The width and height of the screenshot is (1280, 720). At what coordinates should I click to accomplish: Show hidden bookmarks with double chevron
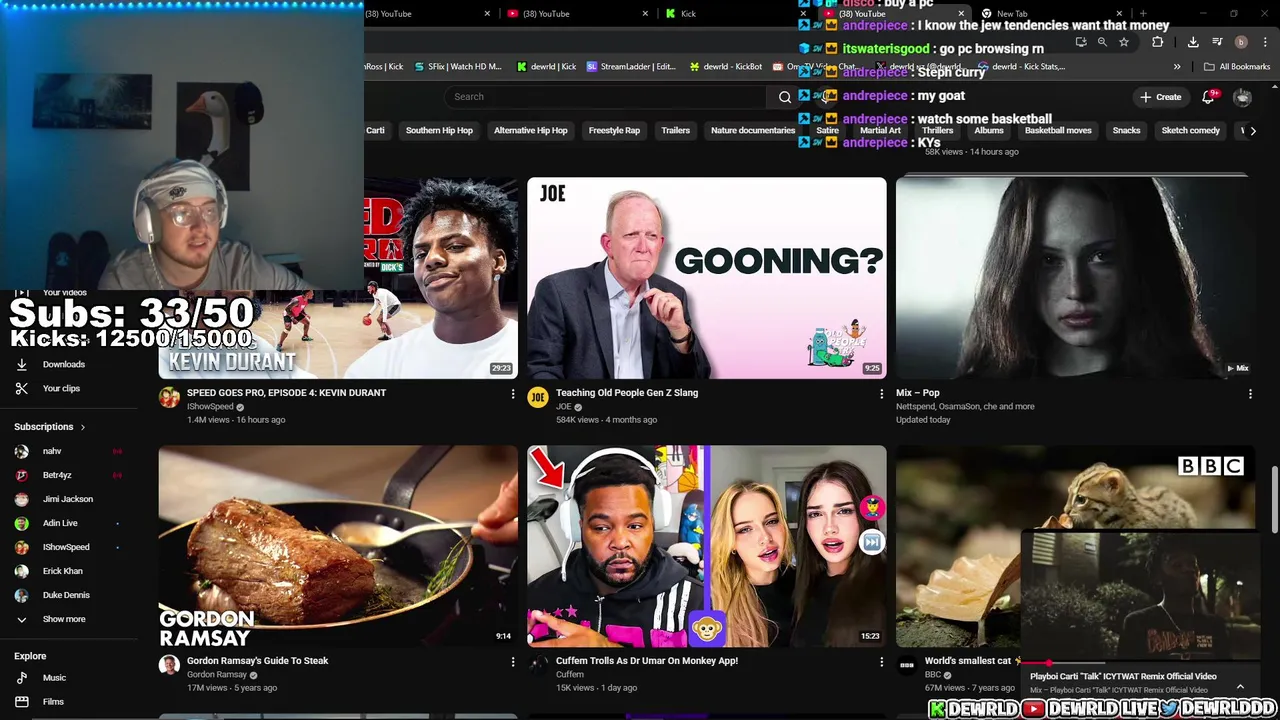coord(1177,67)
